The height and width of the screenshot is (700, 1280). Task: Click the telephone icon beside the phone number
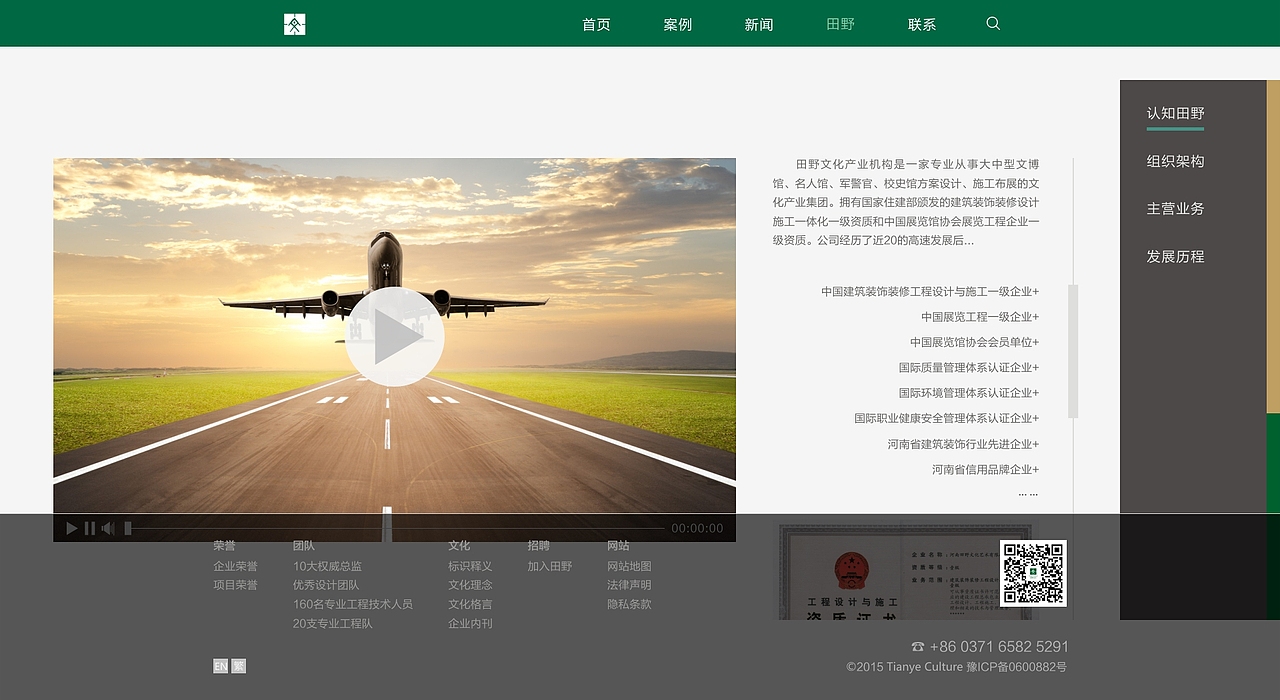coord(918,647)
